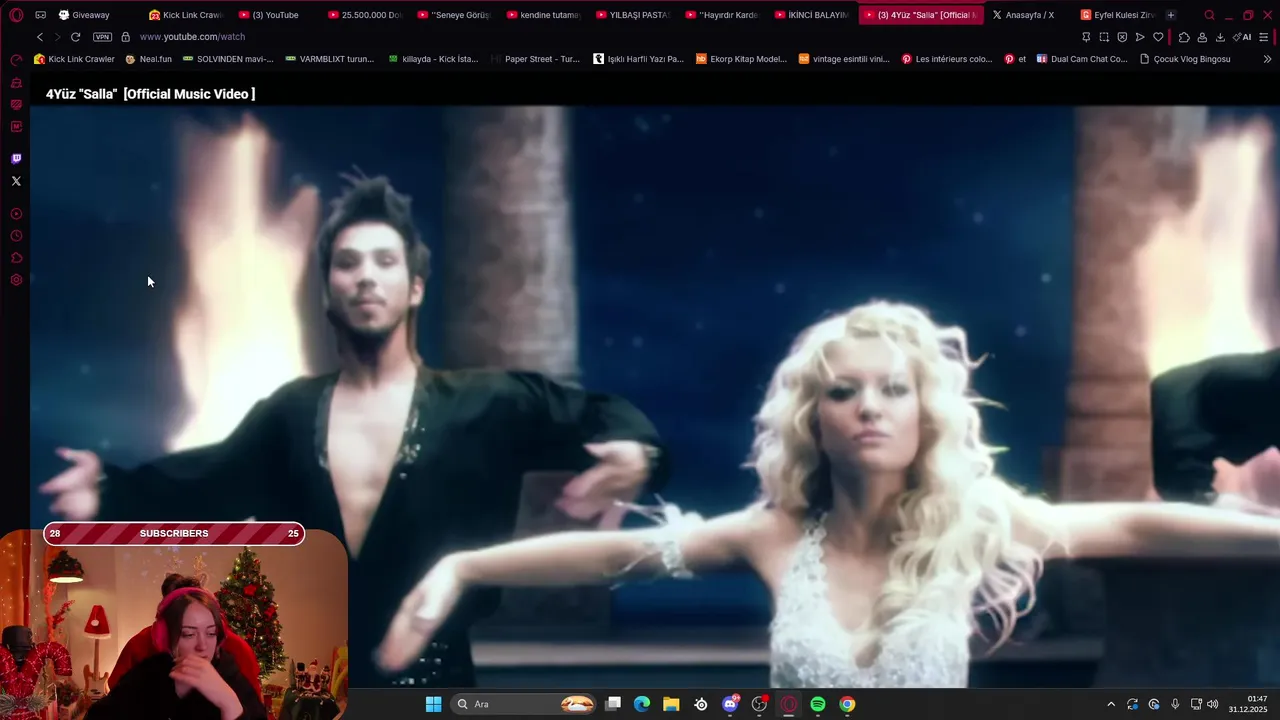
Task: Open the sidebar settings gear icon
Action: click(16, 280)
